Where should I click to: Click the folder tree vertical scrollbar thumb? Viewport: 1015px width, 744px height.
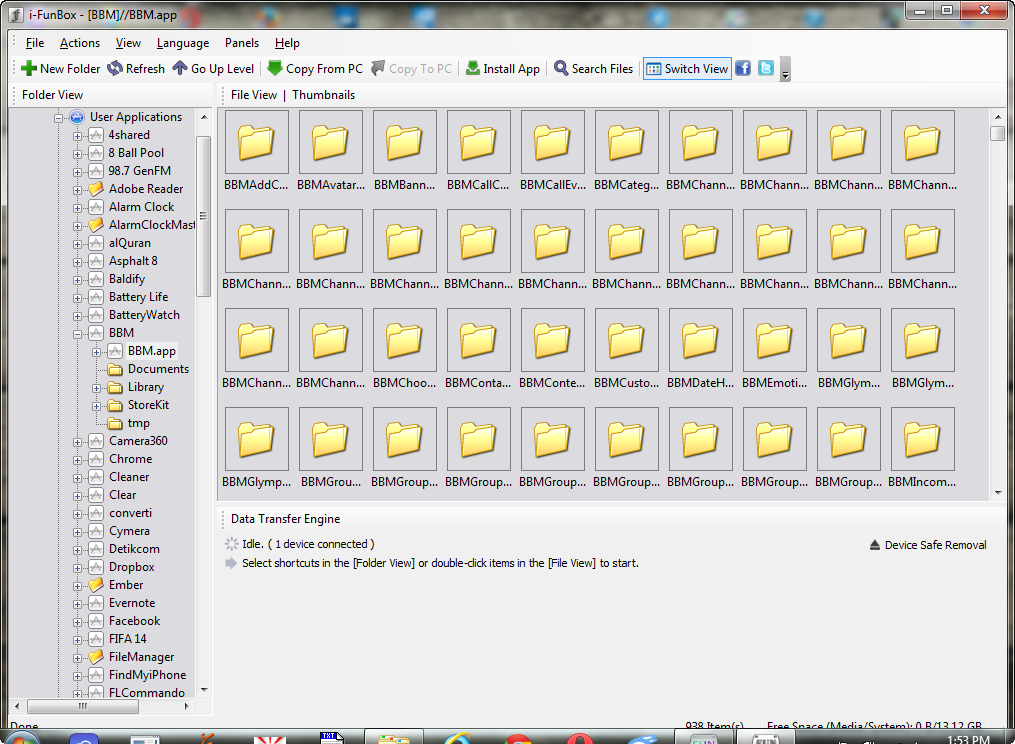[204, 215]
